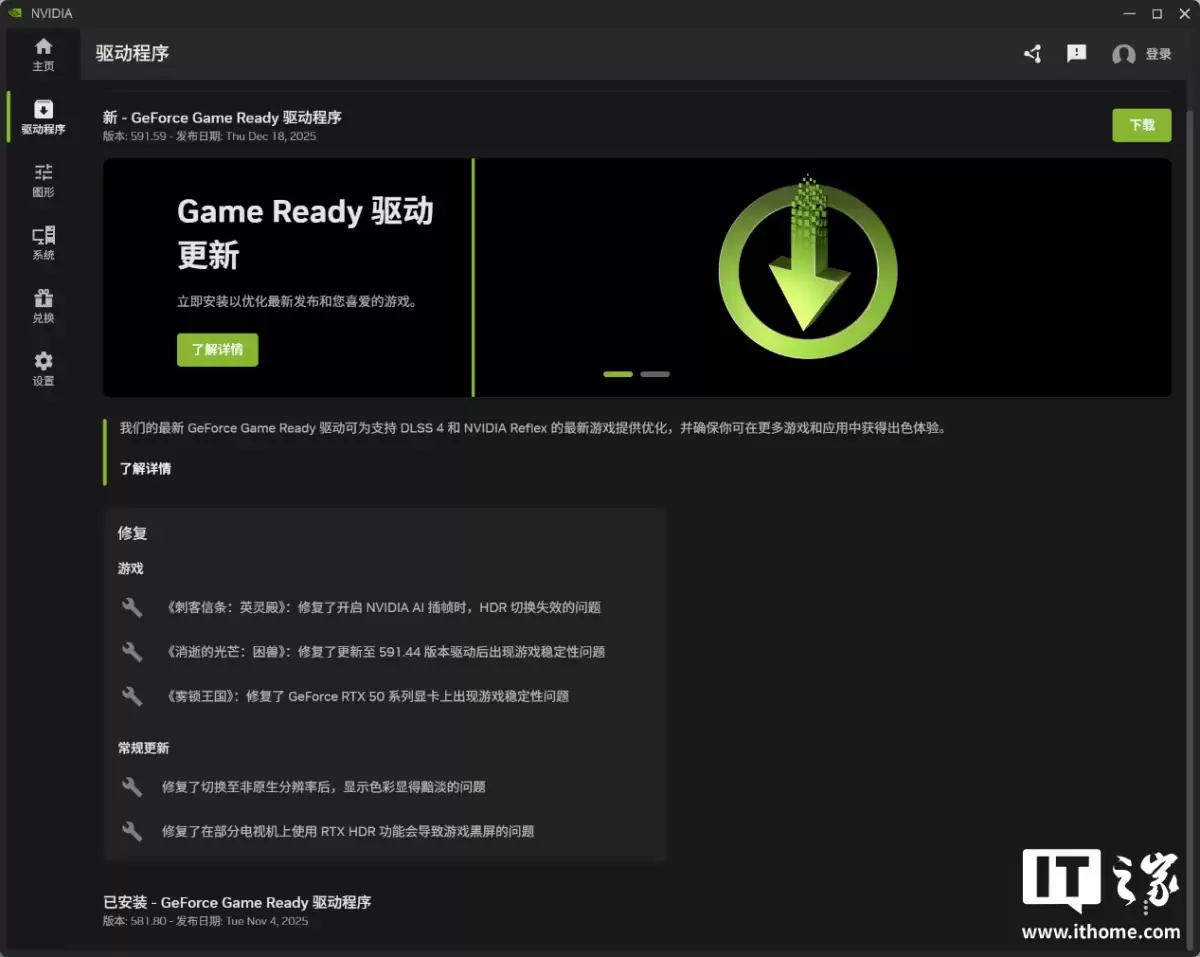Viewport: 1200px width, 957px height.
Task: Click the user profile avatar icon
Action: tap(1122, 55)
